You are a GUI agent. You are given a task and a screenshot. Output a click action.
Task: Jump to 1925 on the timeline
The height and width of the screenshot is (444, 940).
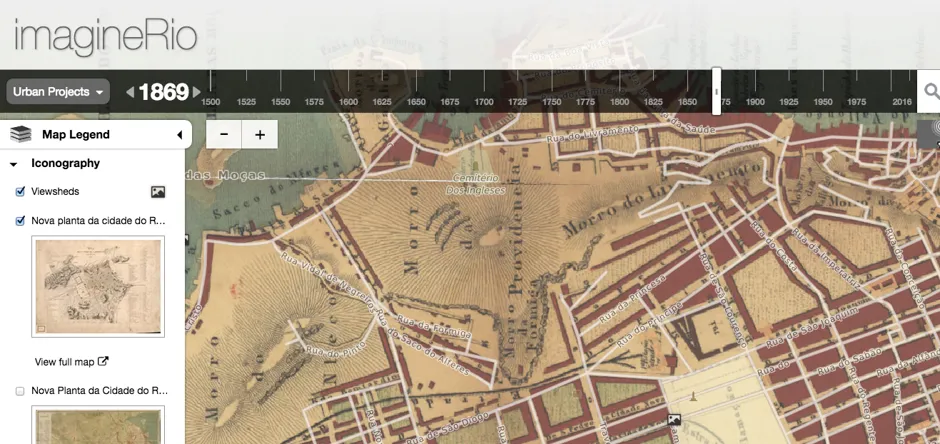(789, 102)
